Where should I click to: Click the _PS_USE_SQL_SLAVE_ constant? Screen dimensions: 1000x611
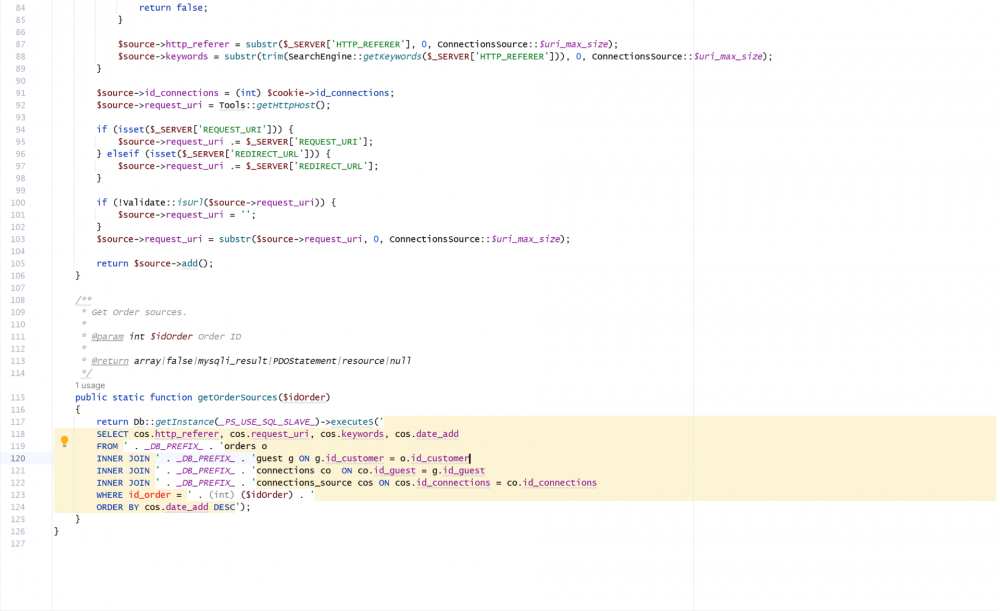266,422
